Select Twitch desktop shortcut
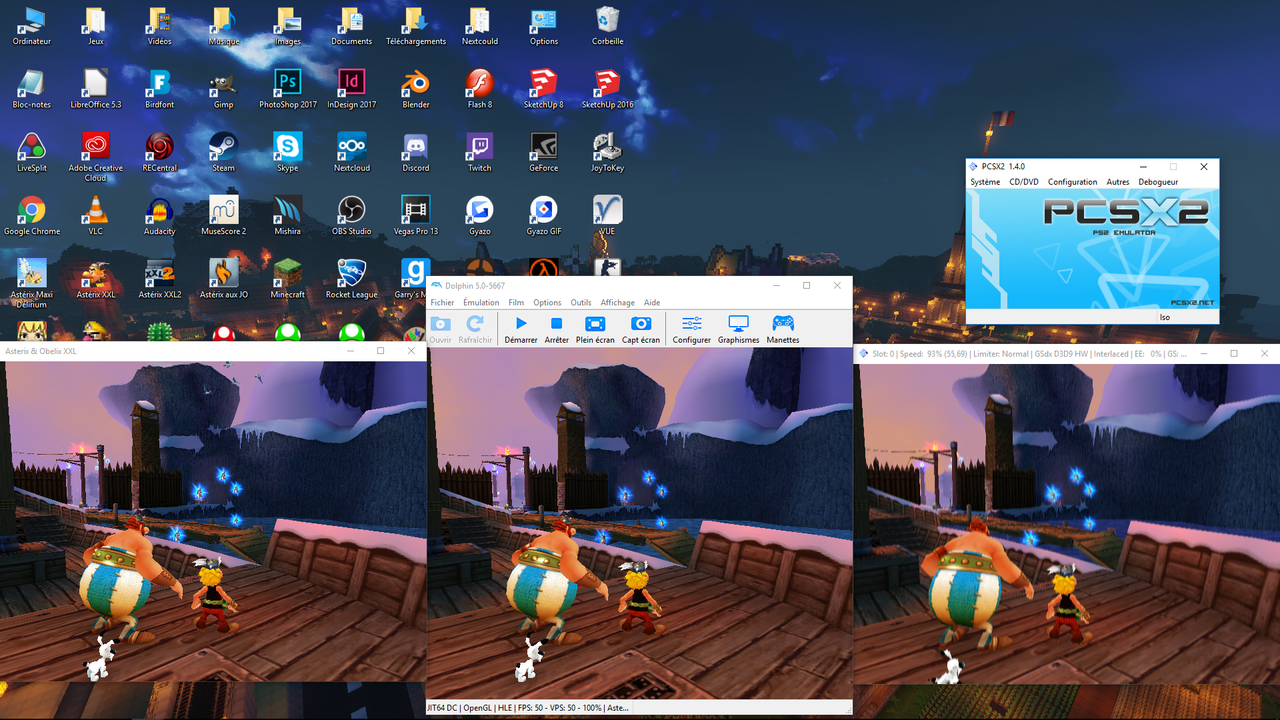The image size is (1280, 720). (480, 152)
